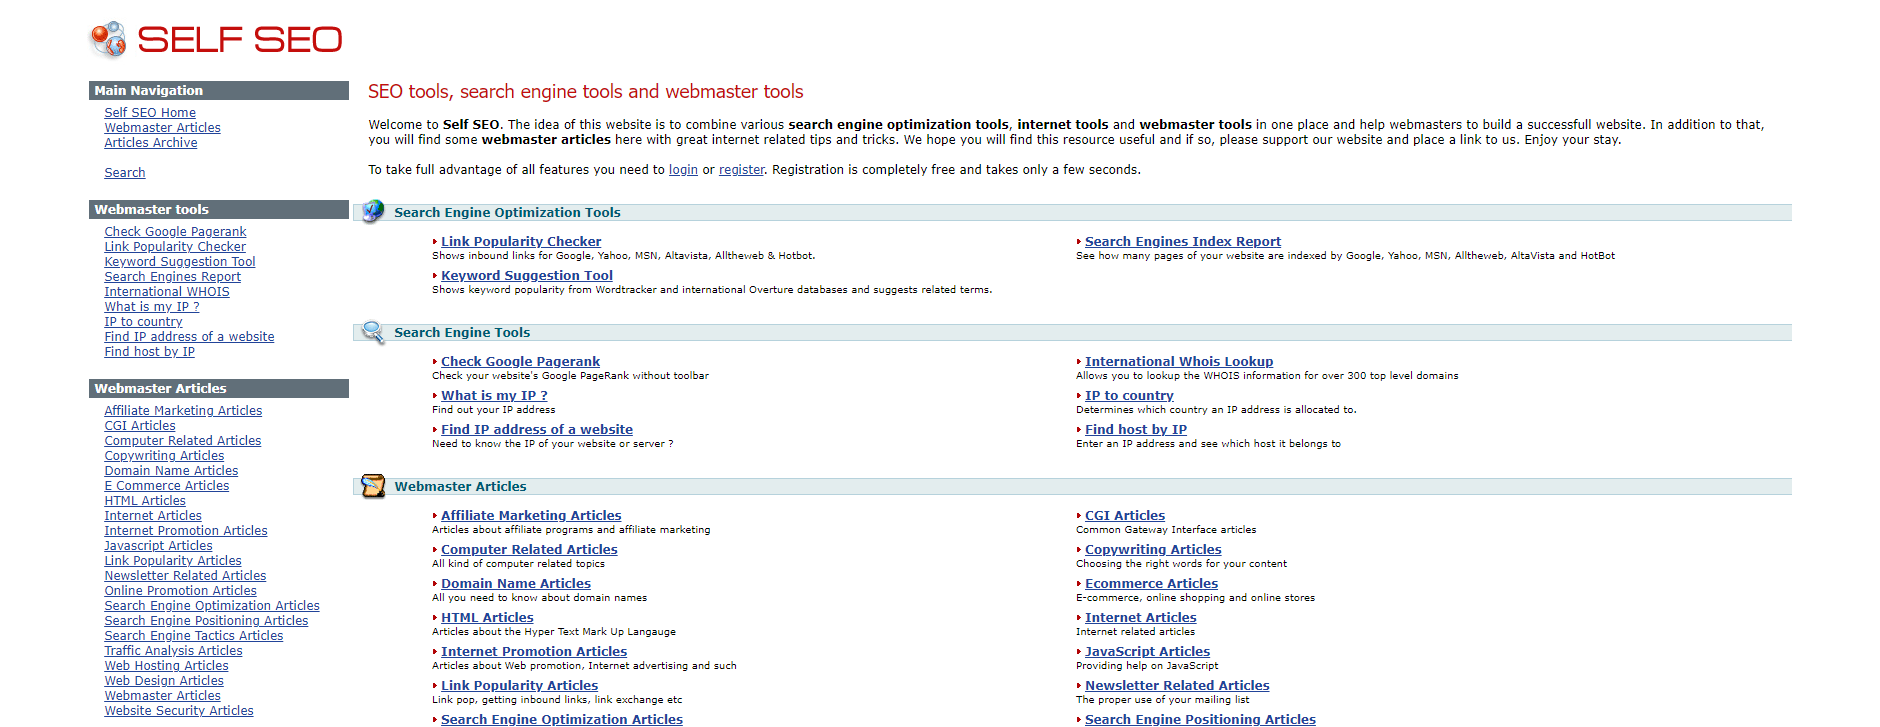1880x727 pixels.
Task: Open Link Popularity Articles in sidebar
Action: (173, 561)
